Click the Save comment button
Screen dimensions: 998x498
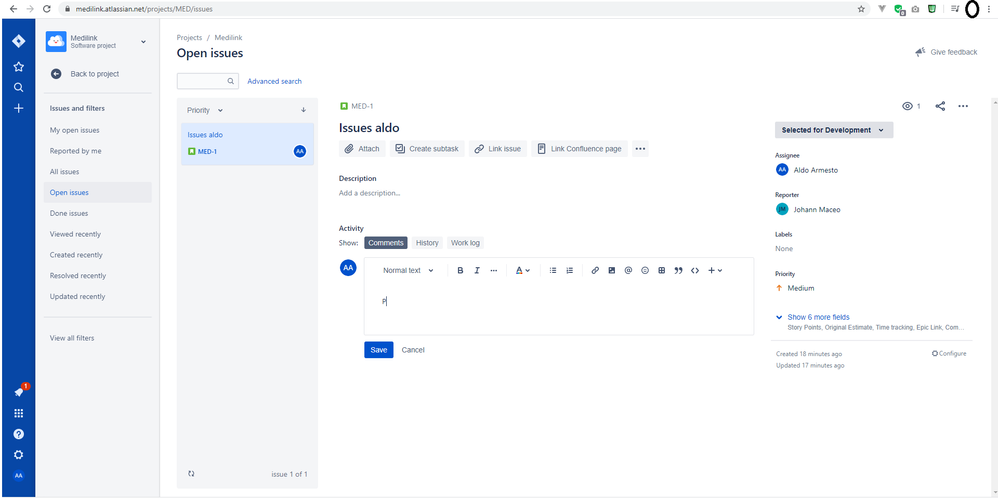(379, 350)
